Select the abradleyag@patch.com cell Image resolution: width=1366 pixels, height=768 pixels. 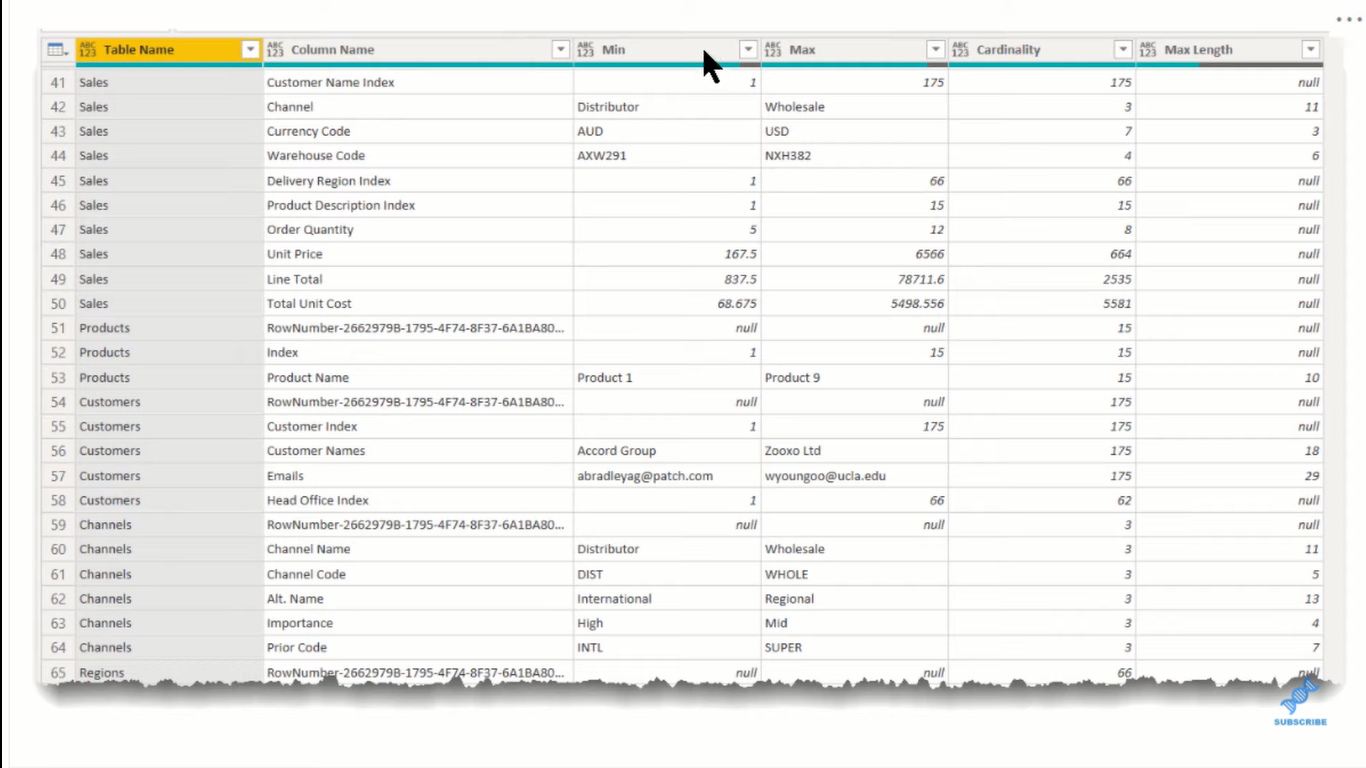click(x=667, y=476)
